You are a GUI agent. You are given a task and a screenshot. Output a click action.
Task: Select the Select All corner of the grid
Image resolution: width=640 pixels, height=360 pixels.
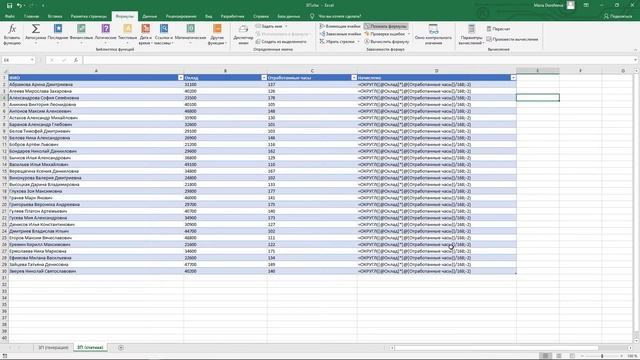point(4,71)
